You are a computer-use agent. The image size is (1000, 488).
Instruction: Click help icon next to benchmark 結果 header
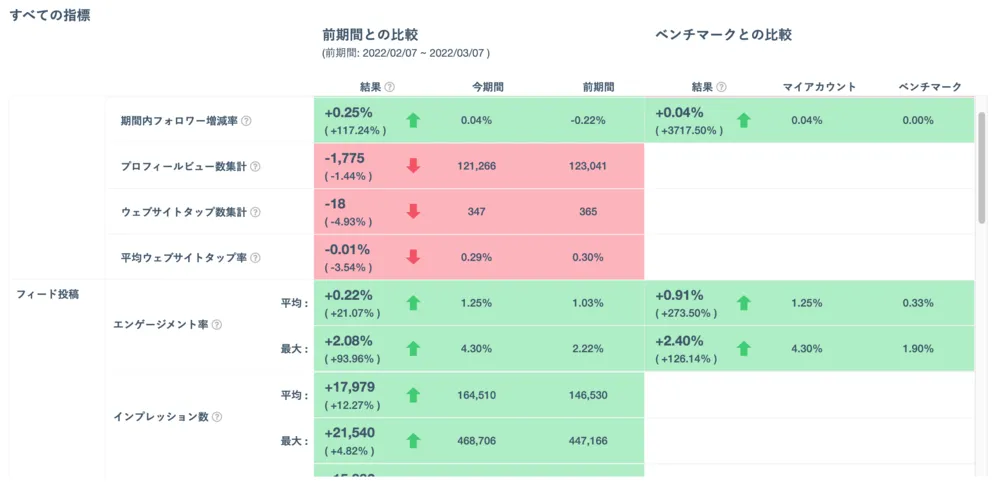tap(721, 87)
